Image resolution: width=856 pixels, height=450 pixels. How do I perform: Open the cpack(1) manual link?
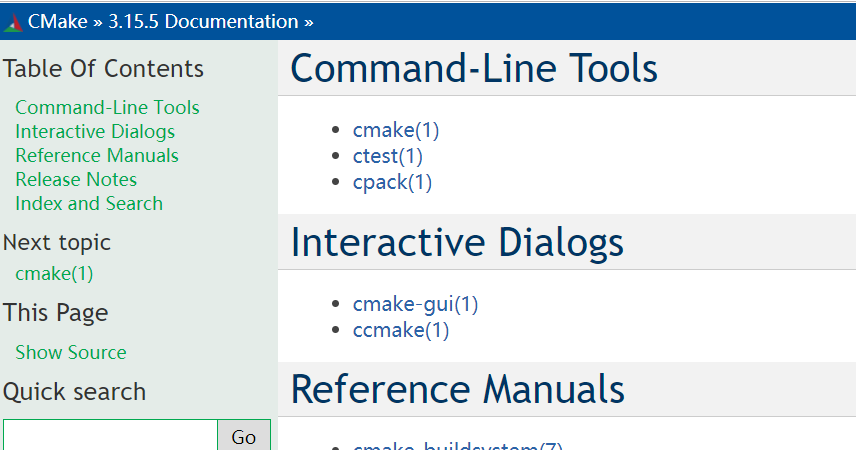392,183
